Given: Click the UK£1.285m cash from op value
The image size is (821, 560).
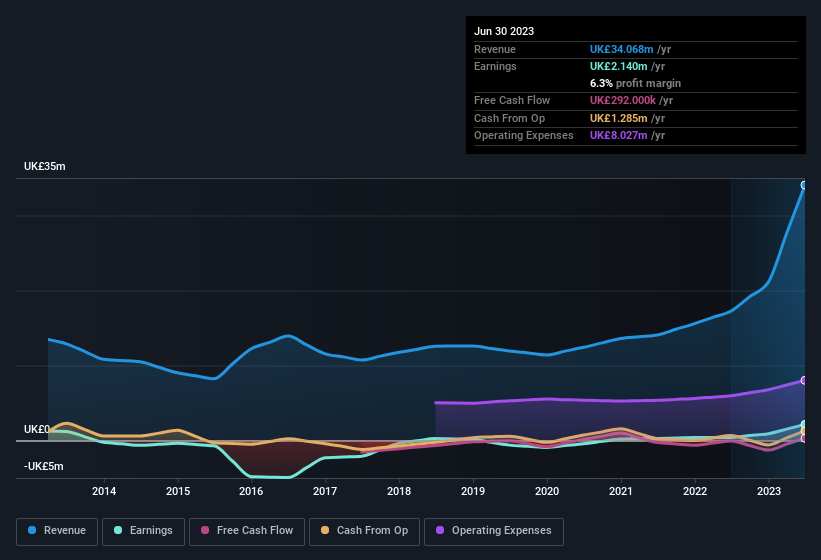Looking at the screenshot, I should (x=618, y=118).
